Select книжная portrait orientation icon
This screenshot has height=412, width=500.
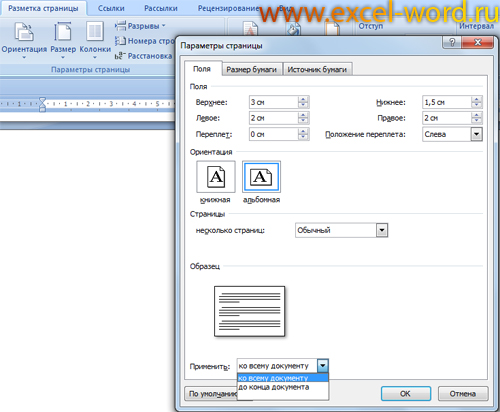(x=216, y=177)
